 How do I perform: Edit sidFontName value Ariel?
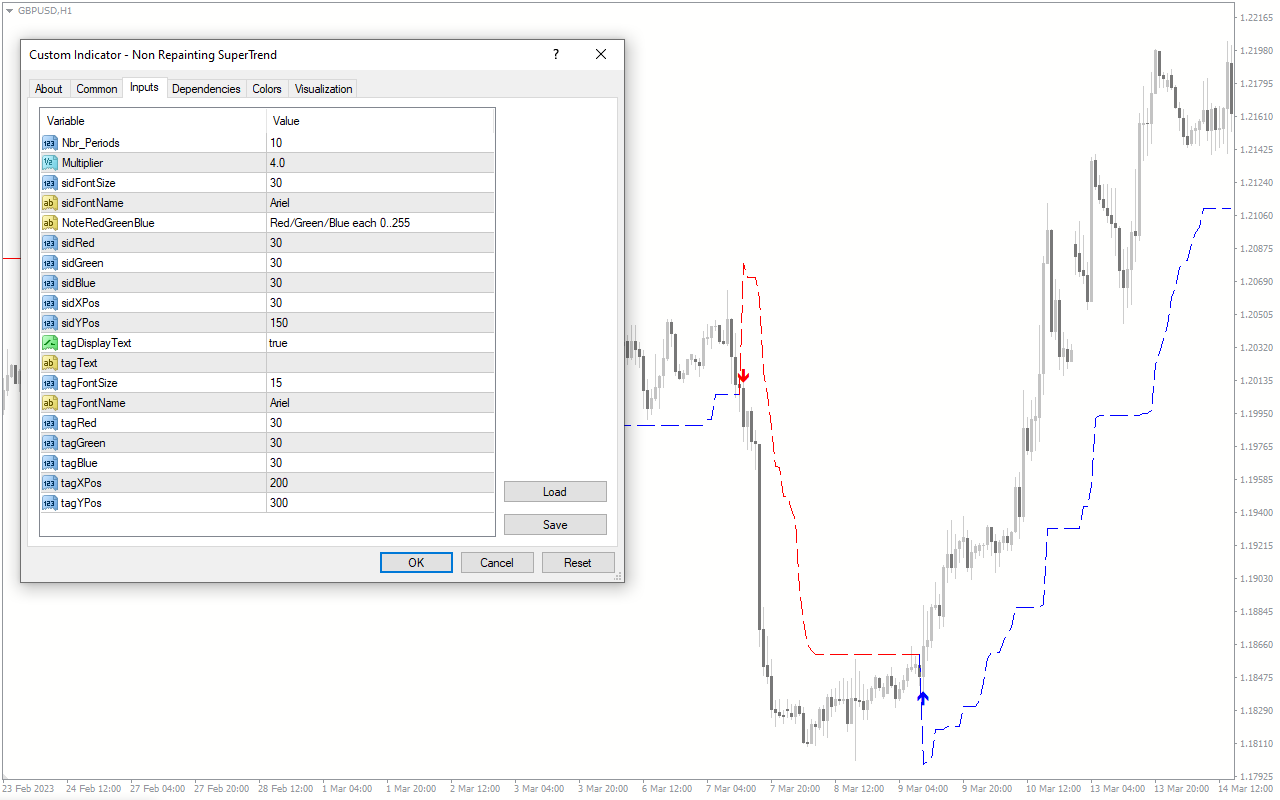click(x=380, y=203)
